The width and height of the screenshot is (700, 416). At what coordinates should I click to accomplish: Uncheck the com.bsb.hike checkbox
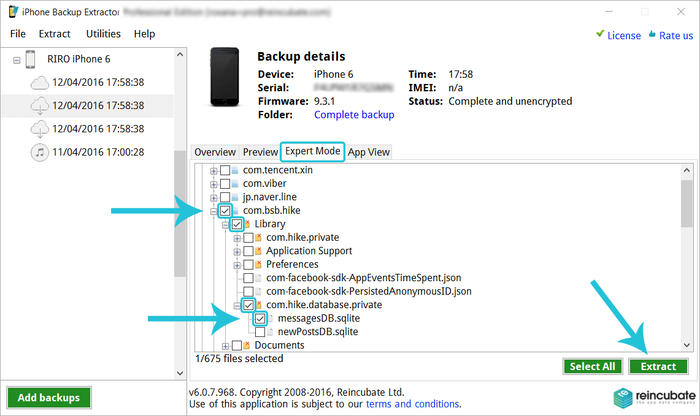pyautogui.click(x=225, y=211)
